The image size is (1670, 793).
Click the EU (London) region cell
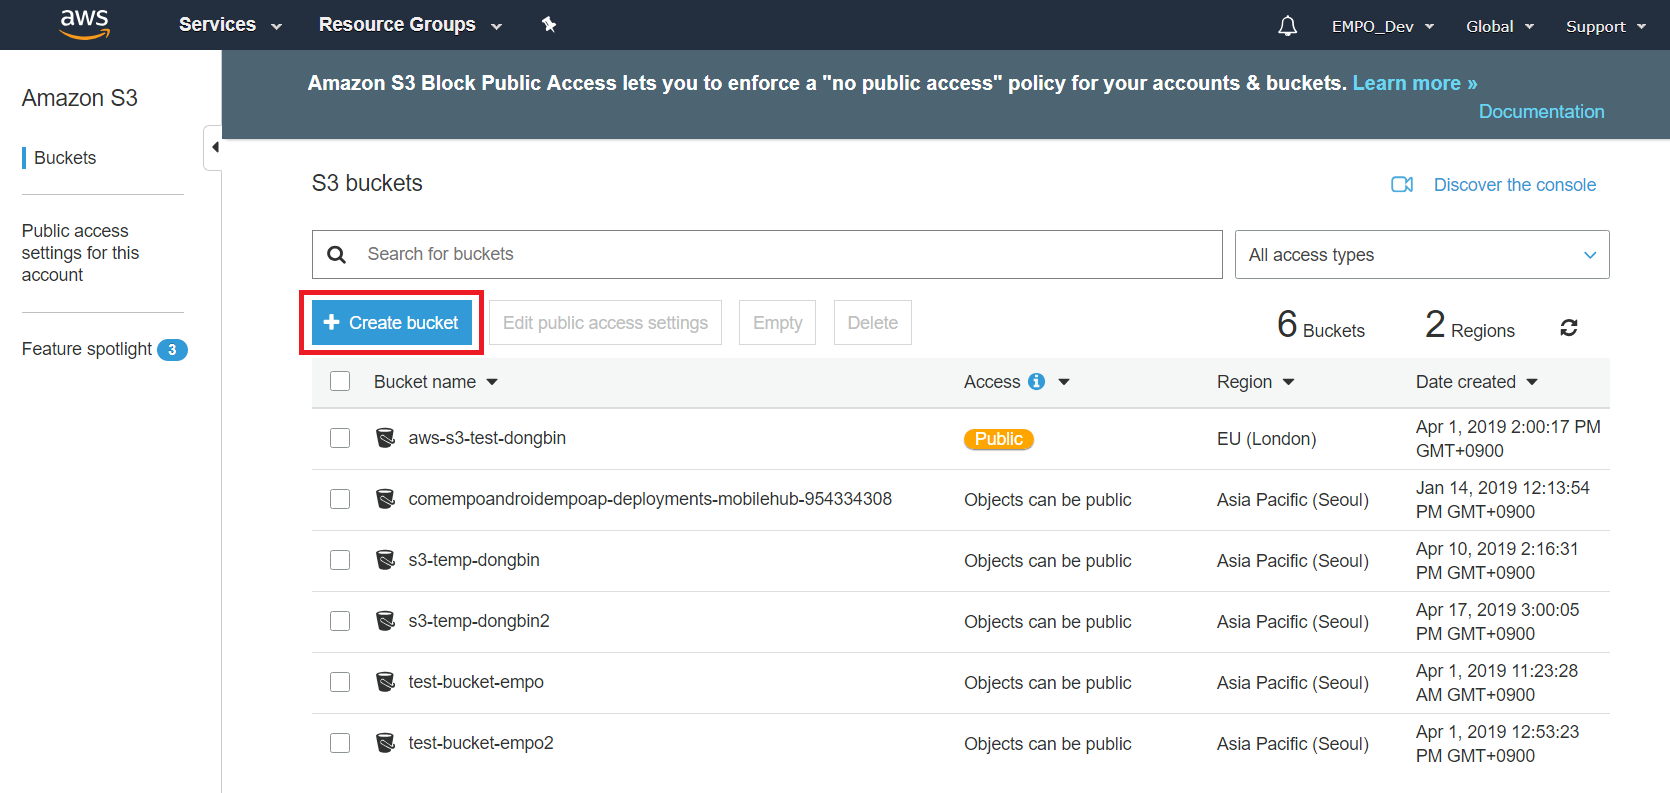point(1266,439)
